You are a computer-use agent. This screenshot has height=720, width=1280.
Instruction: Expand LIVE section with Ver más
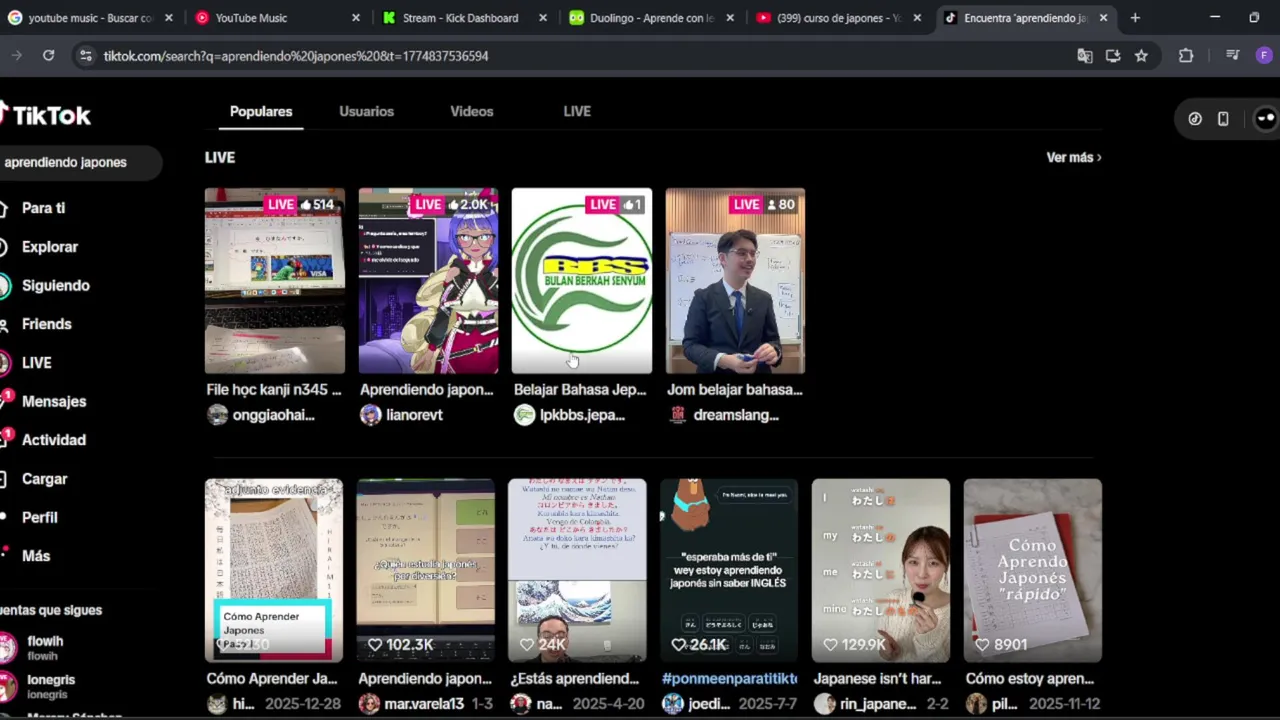[x=1074, y=157]
